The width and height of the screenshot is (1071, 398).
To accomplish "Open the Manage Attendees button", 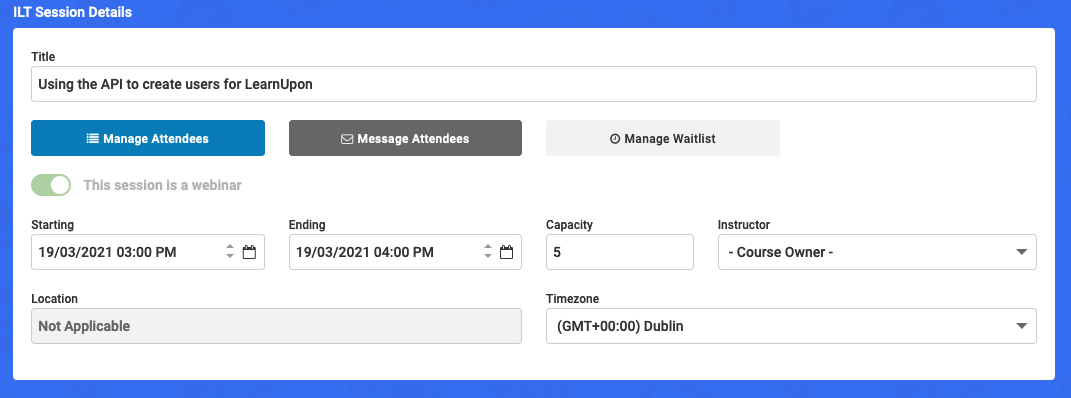I will 148,139.
